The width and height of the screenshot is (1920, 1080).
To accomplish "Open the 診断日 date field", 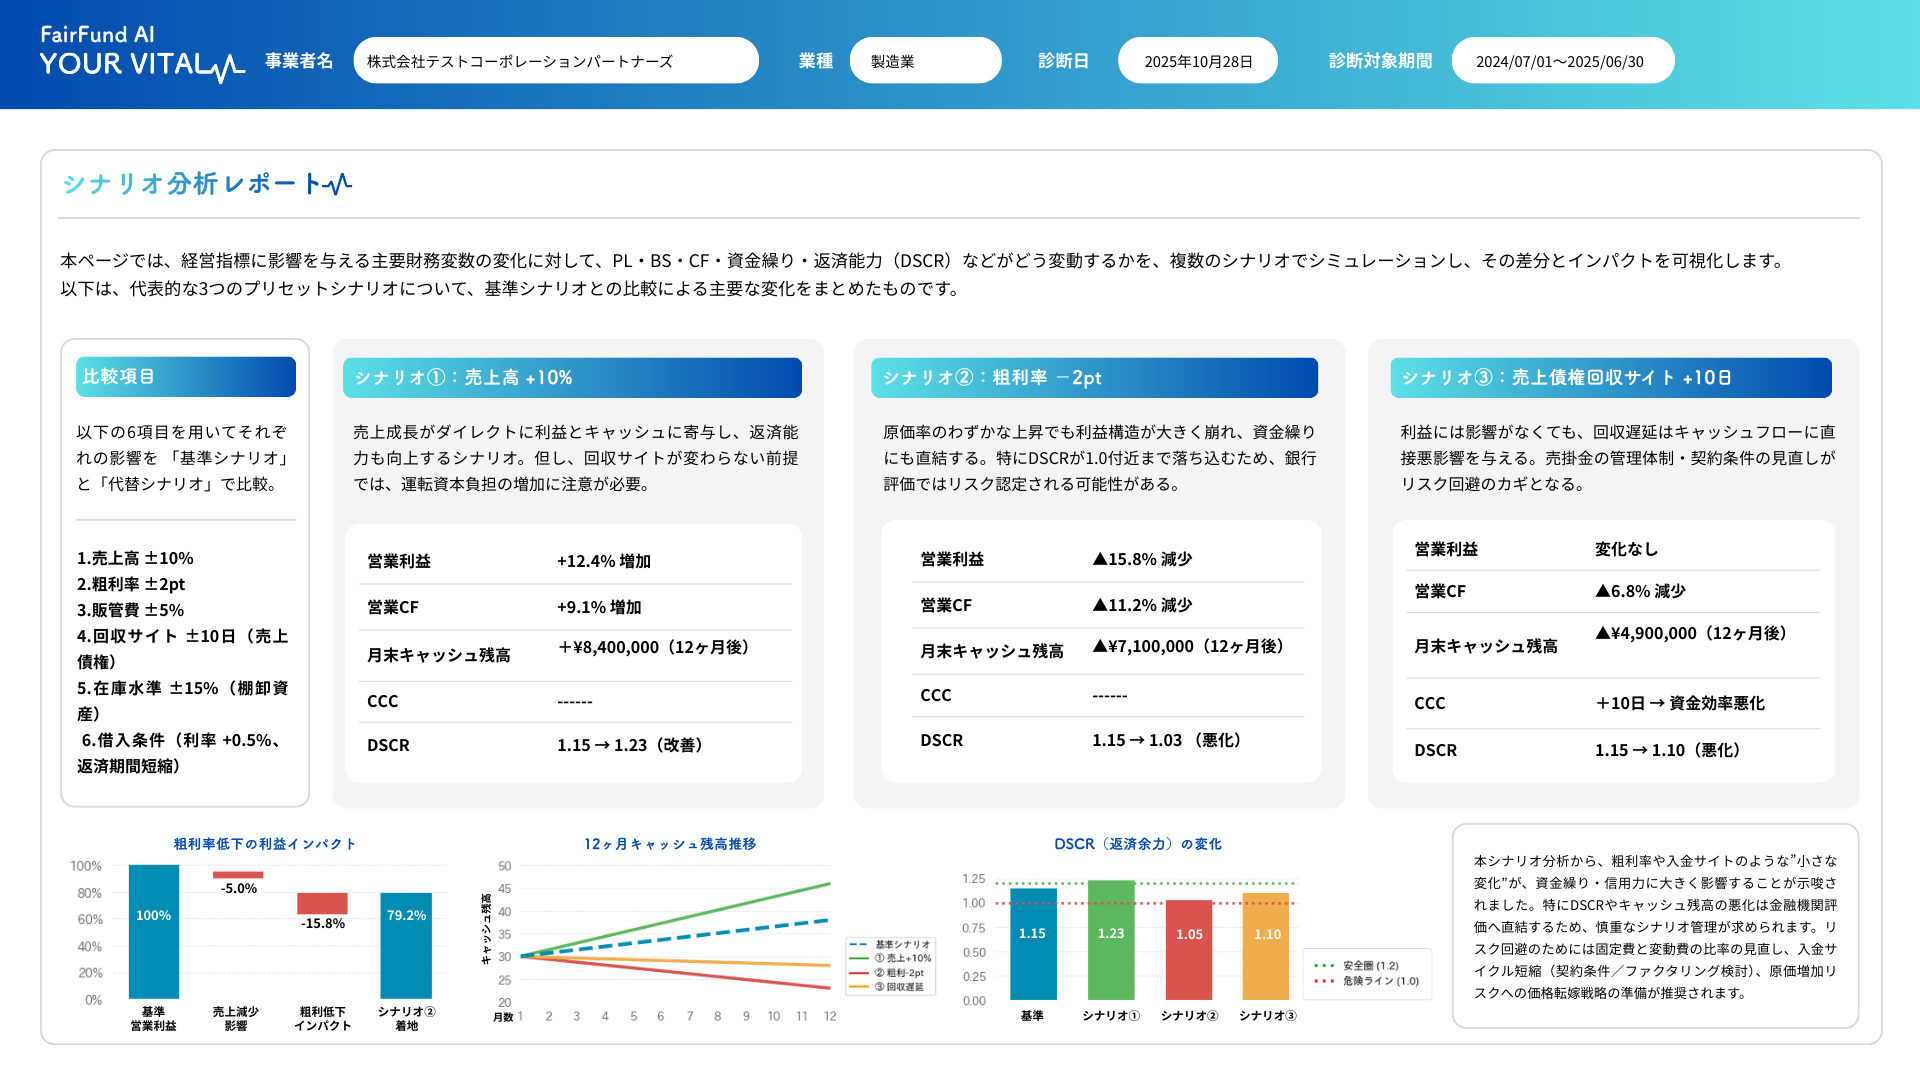I will click(1197, 61).
